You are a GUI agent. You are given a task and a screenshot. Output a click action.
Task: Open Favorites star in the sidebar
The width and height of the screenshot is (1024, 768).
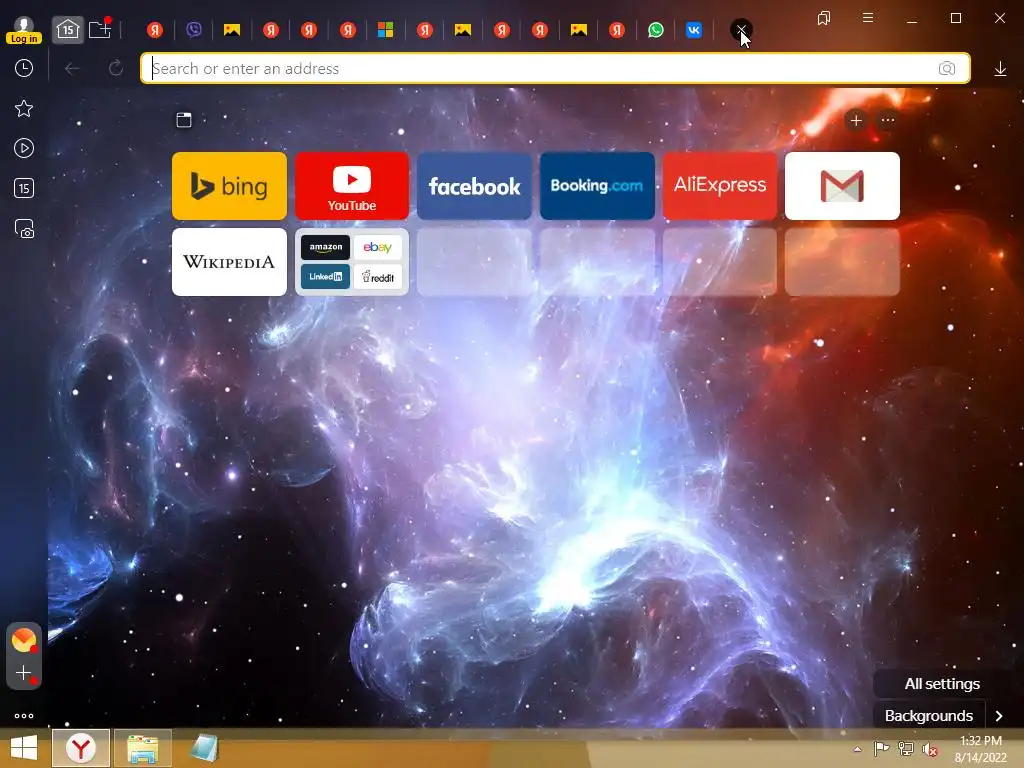24,108
